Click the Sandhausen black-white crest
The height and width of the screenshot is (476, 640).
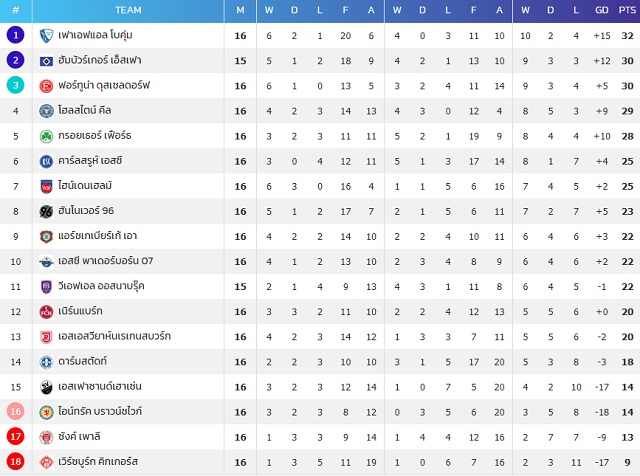pos(46,387)
